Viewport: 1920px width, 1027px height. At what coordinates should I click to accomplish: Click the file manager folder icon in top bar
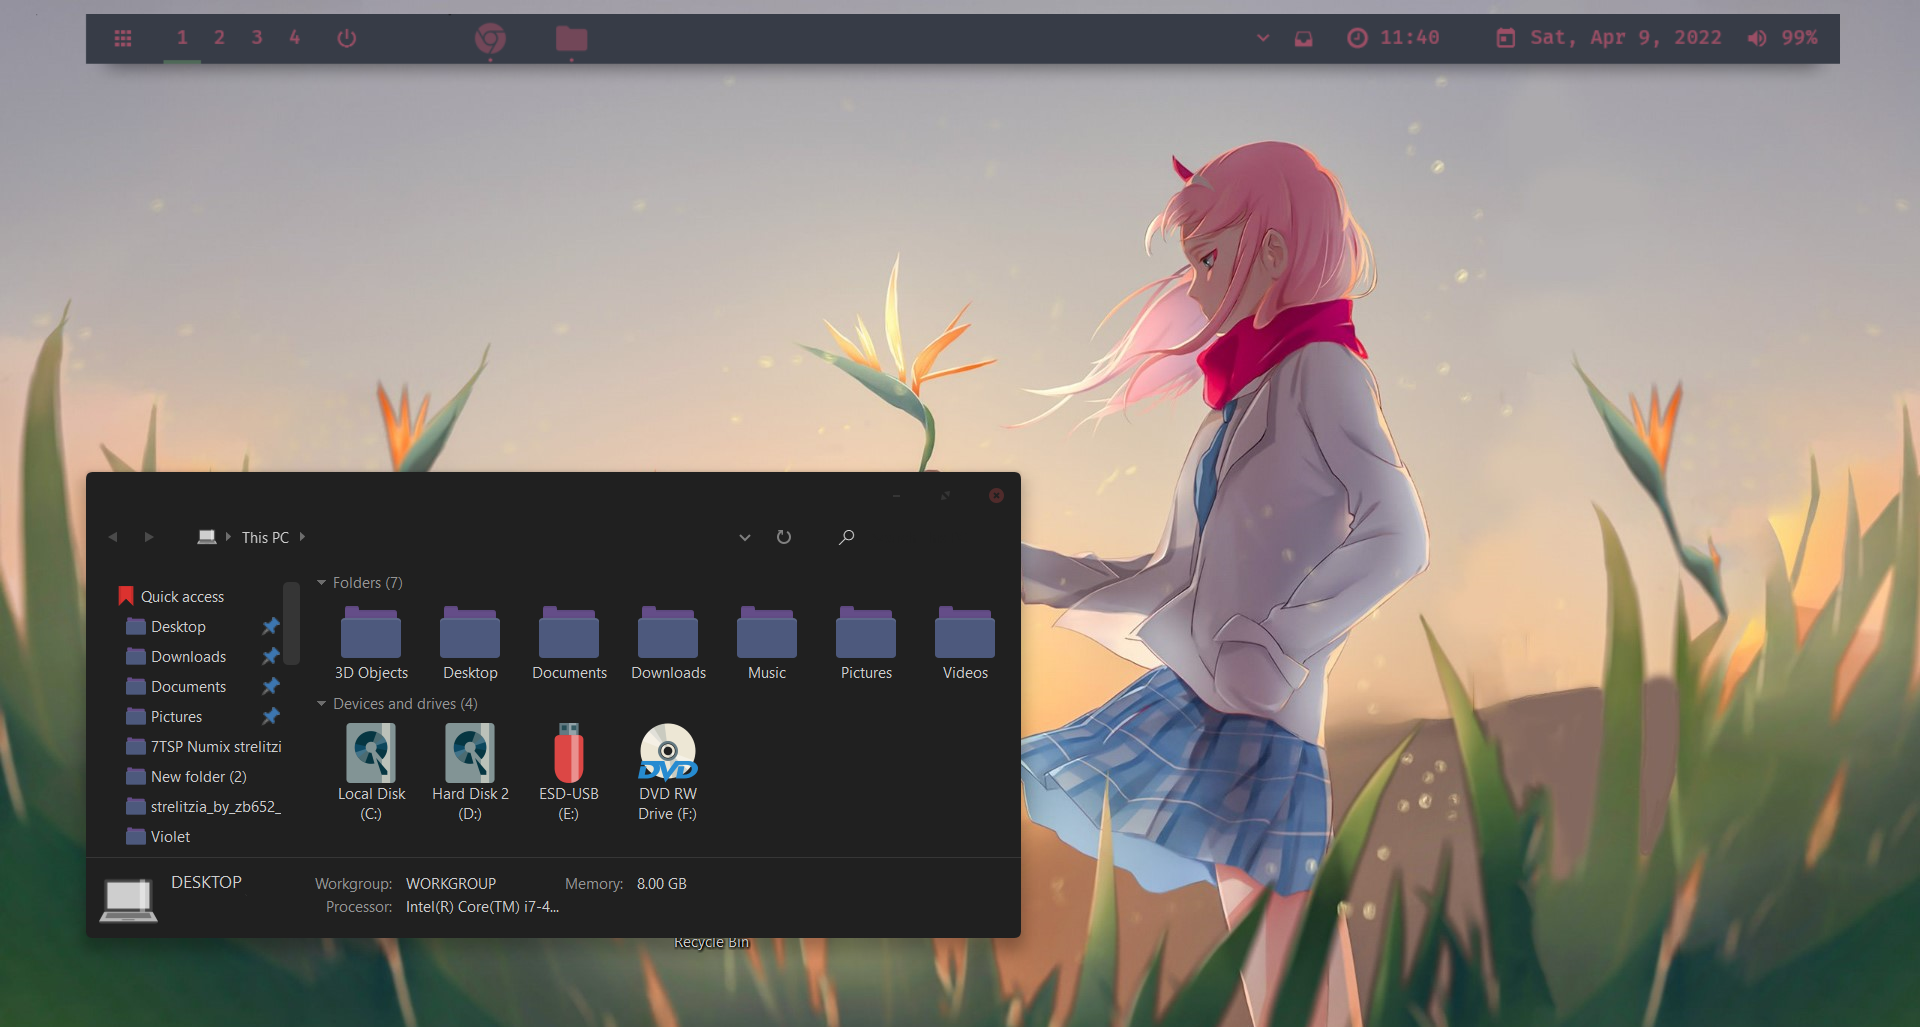pyautogui.click(x=571, y=38)
